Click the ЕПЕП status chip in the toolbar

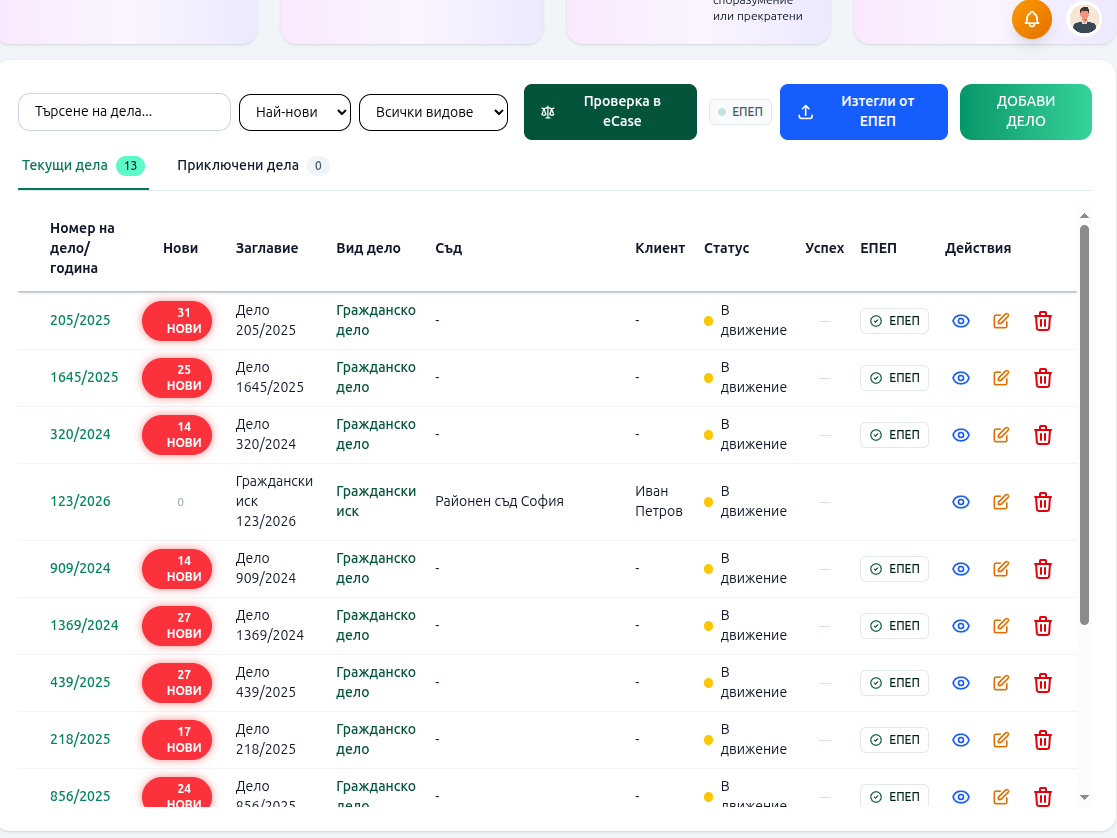point(740,112)
